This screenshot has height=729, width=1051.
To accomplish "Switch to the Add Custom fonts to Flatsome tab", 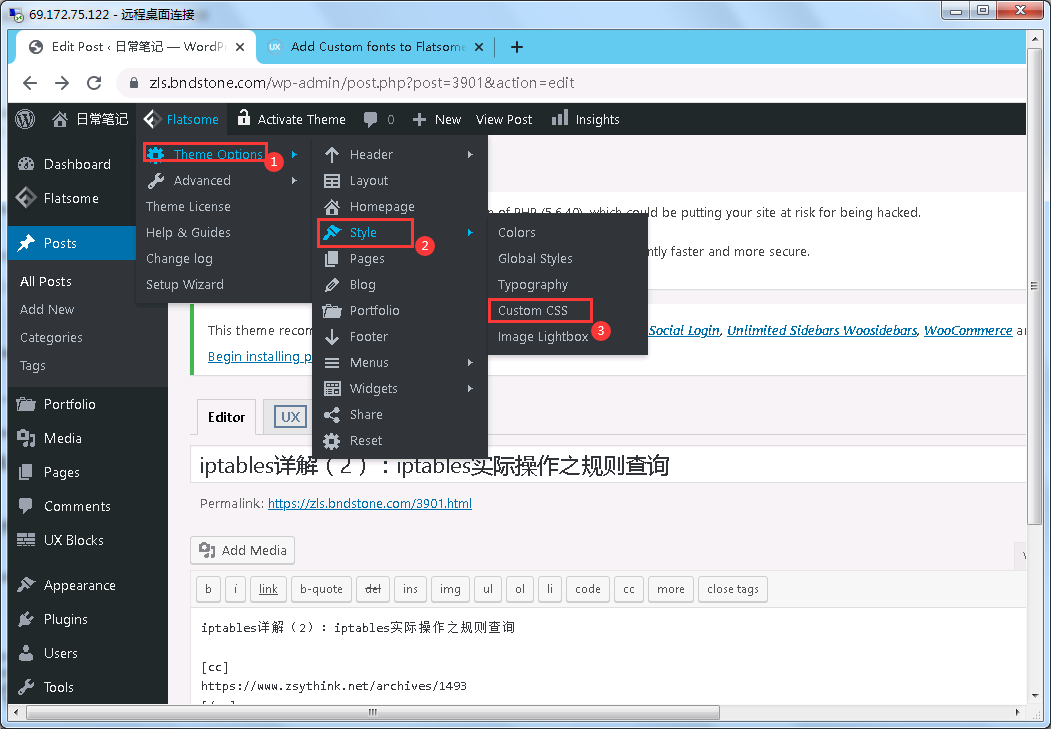I will [375, 47].
